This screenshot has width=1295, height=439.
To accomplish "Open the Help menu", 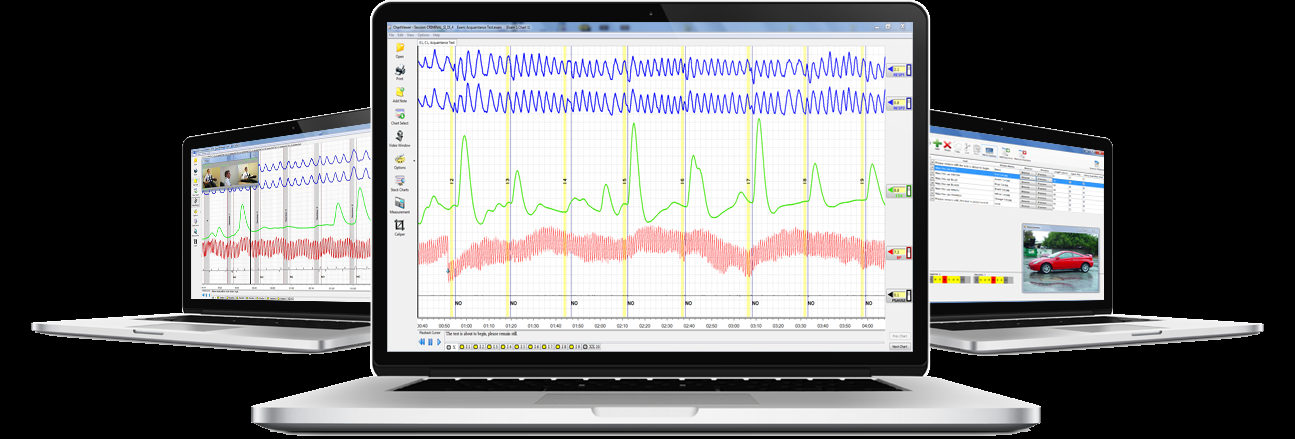I will coord(437,35).
